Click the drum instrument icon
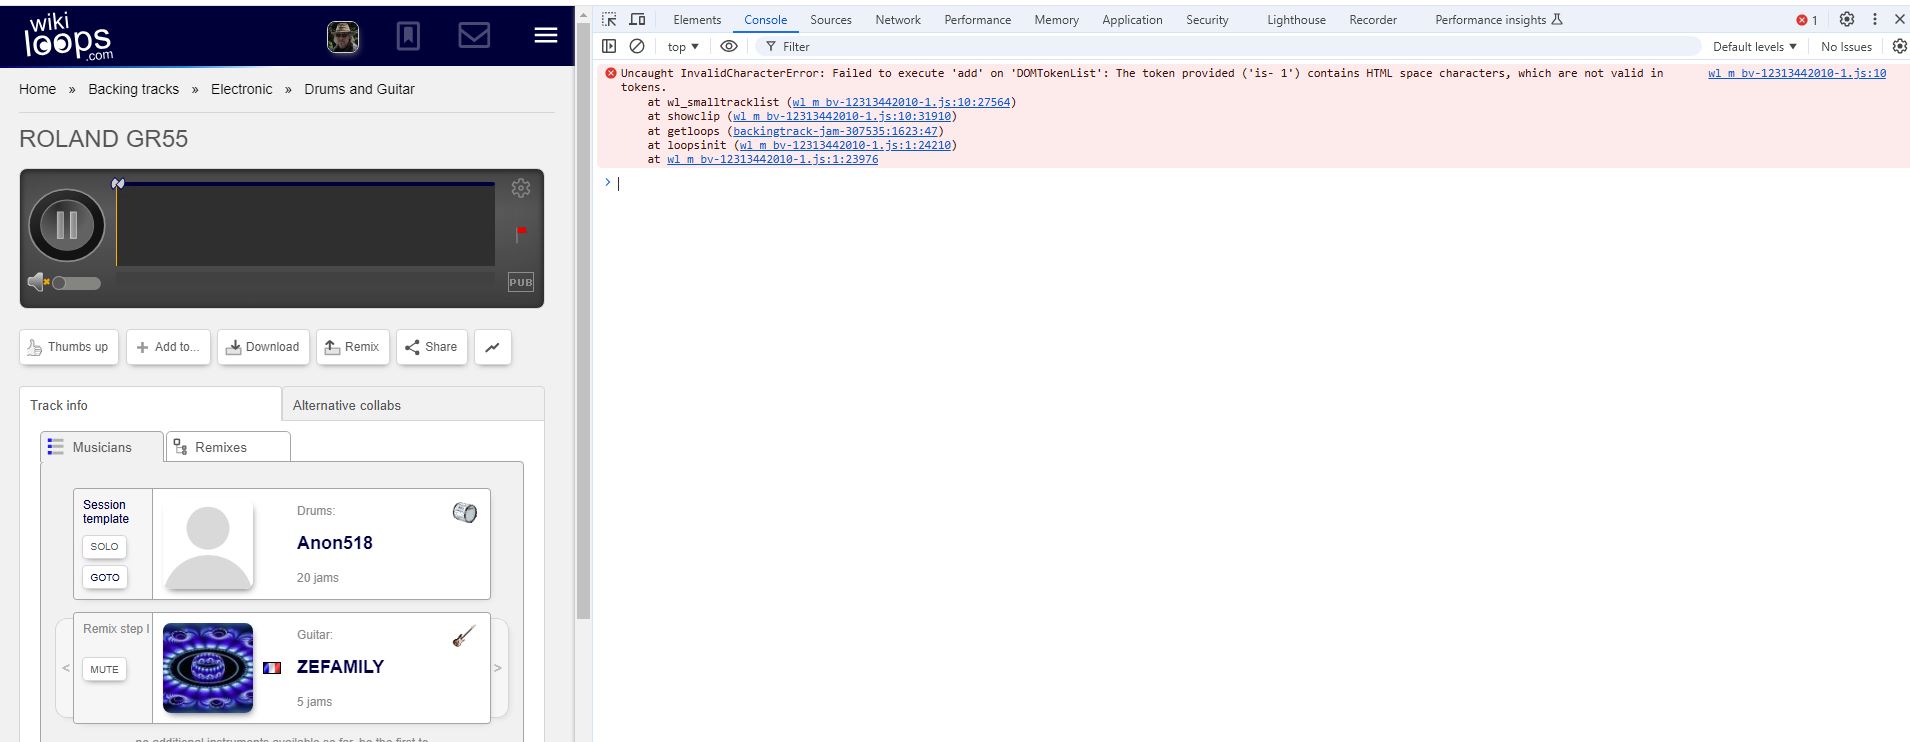The width and height of the screenshot is (1910, 742). pos(465,512)
